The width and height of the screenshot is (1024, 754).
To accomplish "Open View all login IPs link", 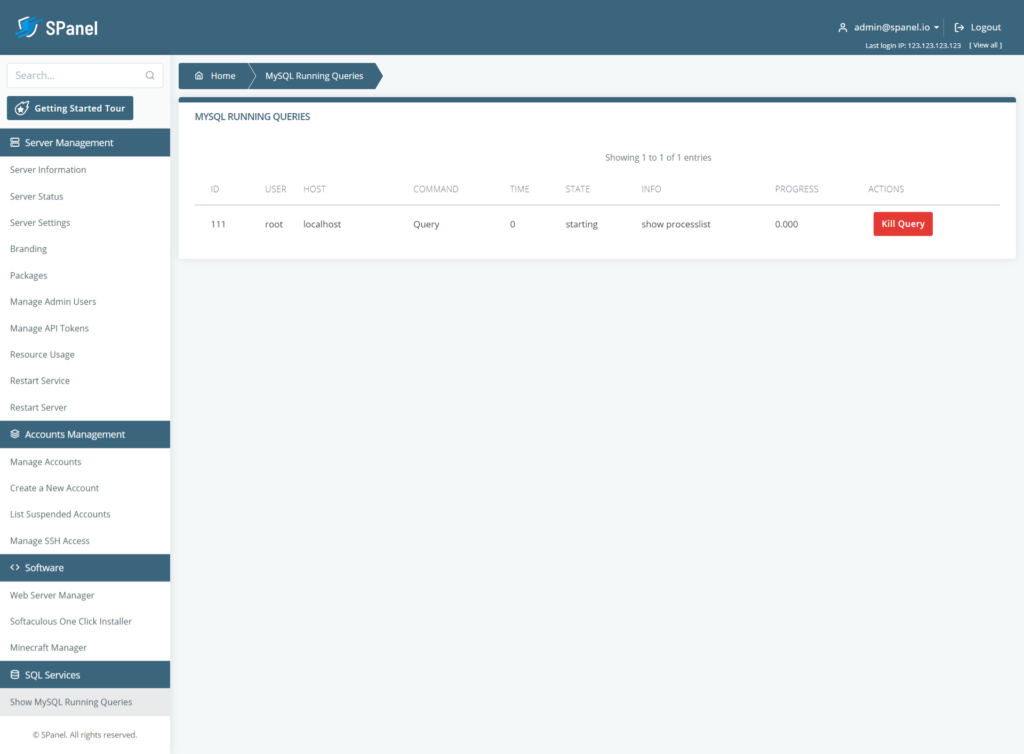I will [x=985, y=45].
